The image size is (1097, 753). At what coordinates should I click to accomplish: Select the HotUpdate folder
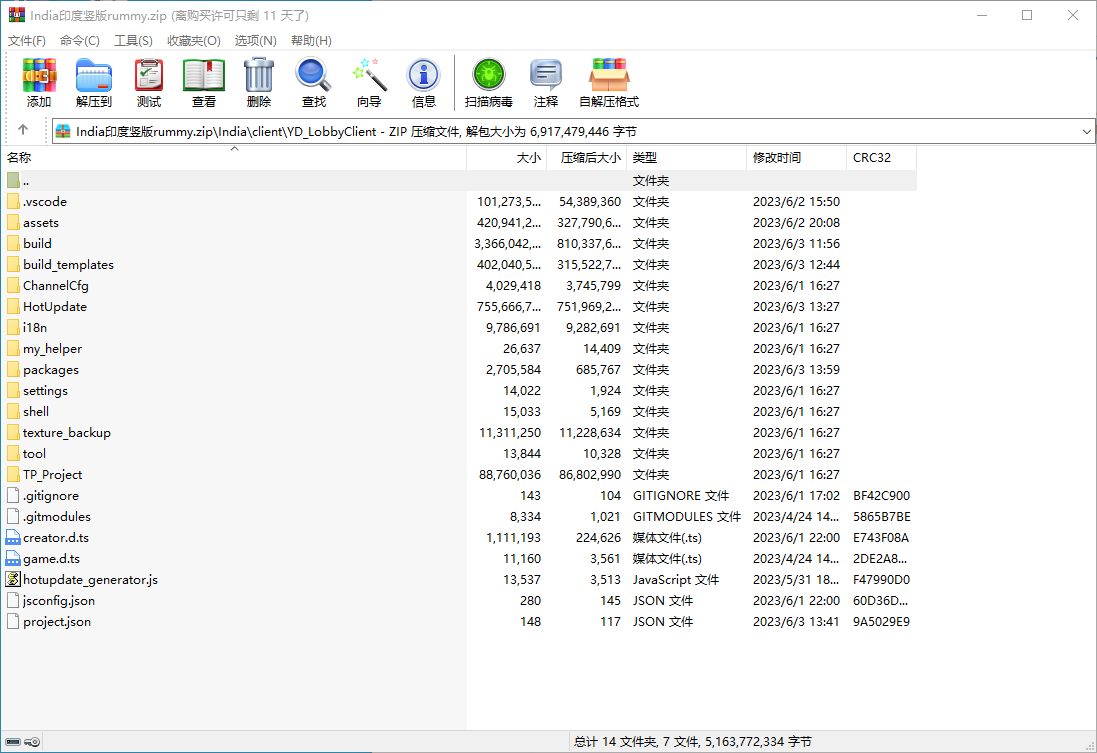pyautogui.click(x=55, y=307)
